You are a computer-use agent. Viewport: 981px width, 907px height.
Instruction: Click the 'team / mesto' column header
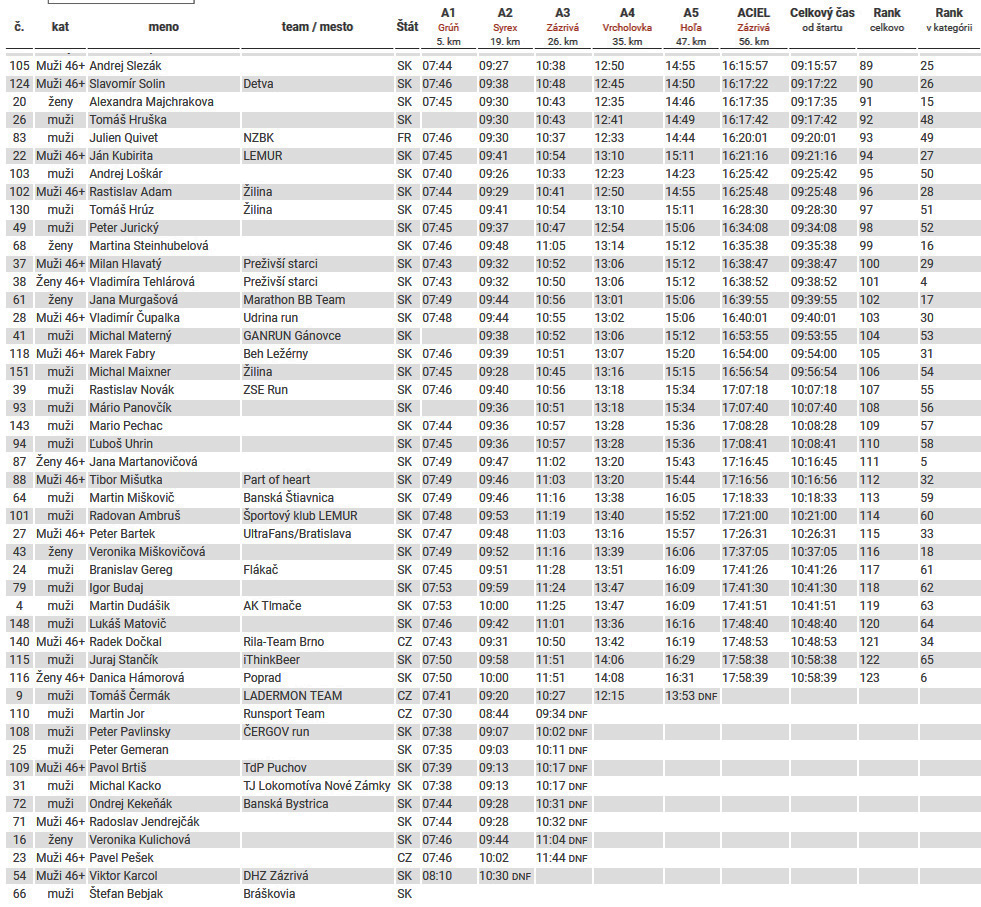tap(317, 27)
